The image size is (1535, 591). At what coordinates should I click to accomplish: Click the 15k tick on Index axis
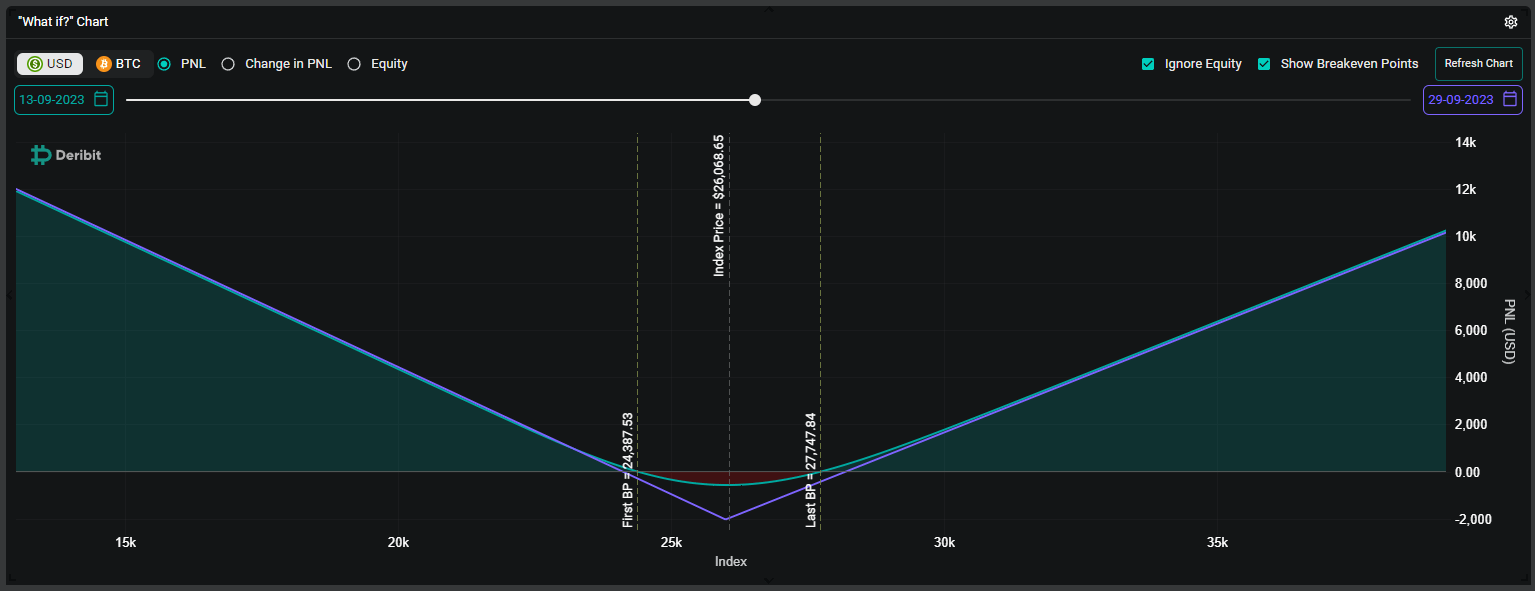(x=125, y=543)
